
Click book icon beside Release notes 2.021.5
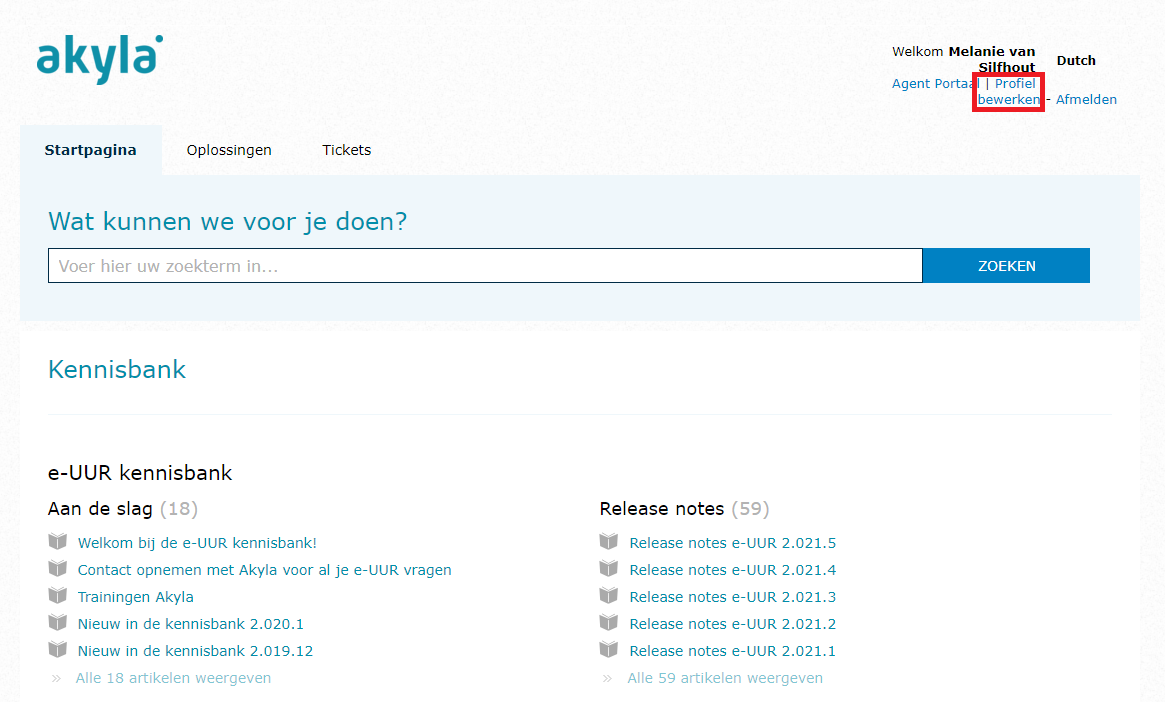click(x=609, y=542)
